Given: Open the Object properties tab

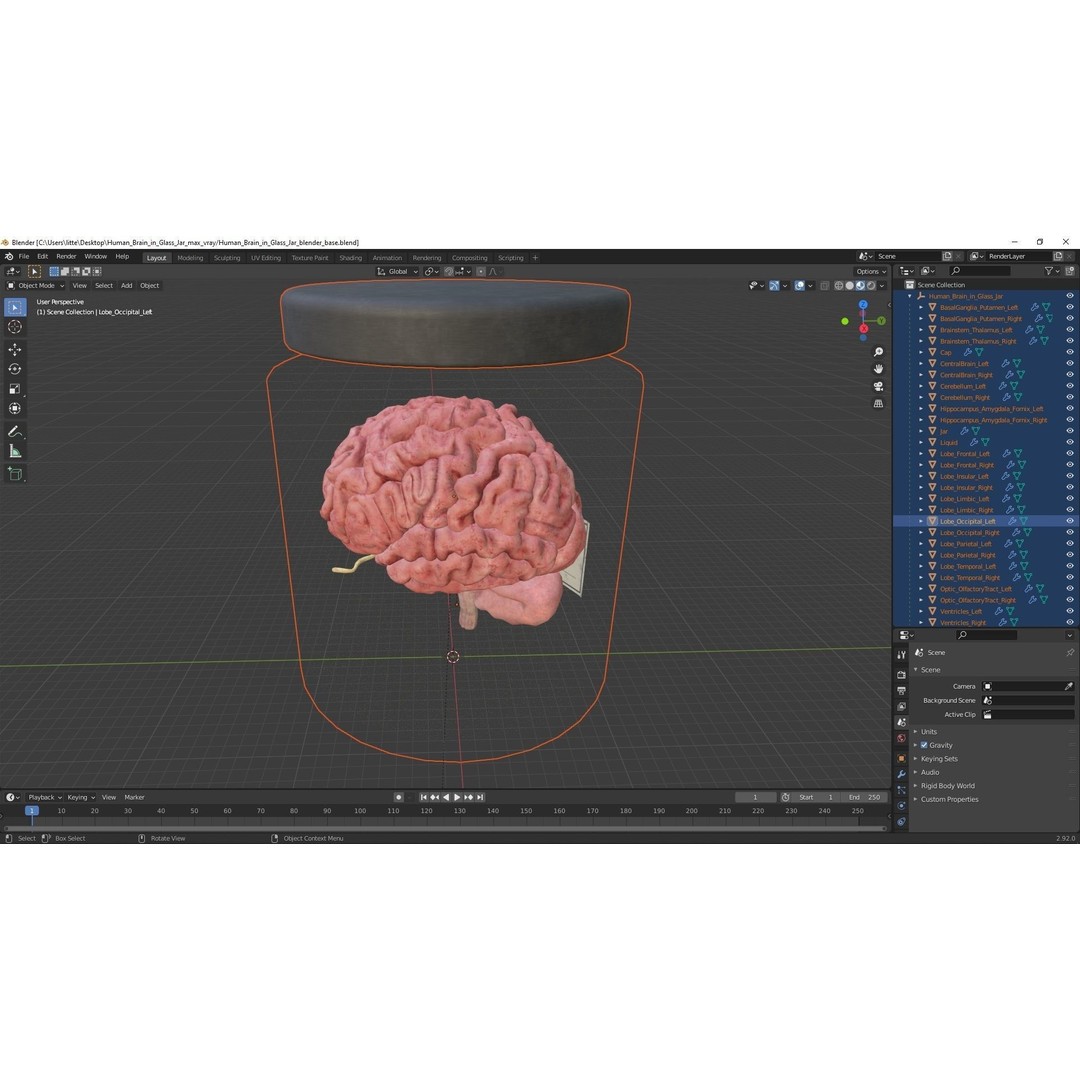Looking at the screenshot, I should click(x=901, y=758).
